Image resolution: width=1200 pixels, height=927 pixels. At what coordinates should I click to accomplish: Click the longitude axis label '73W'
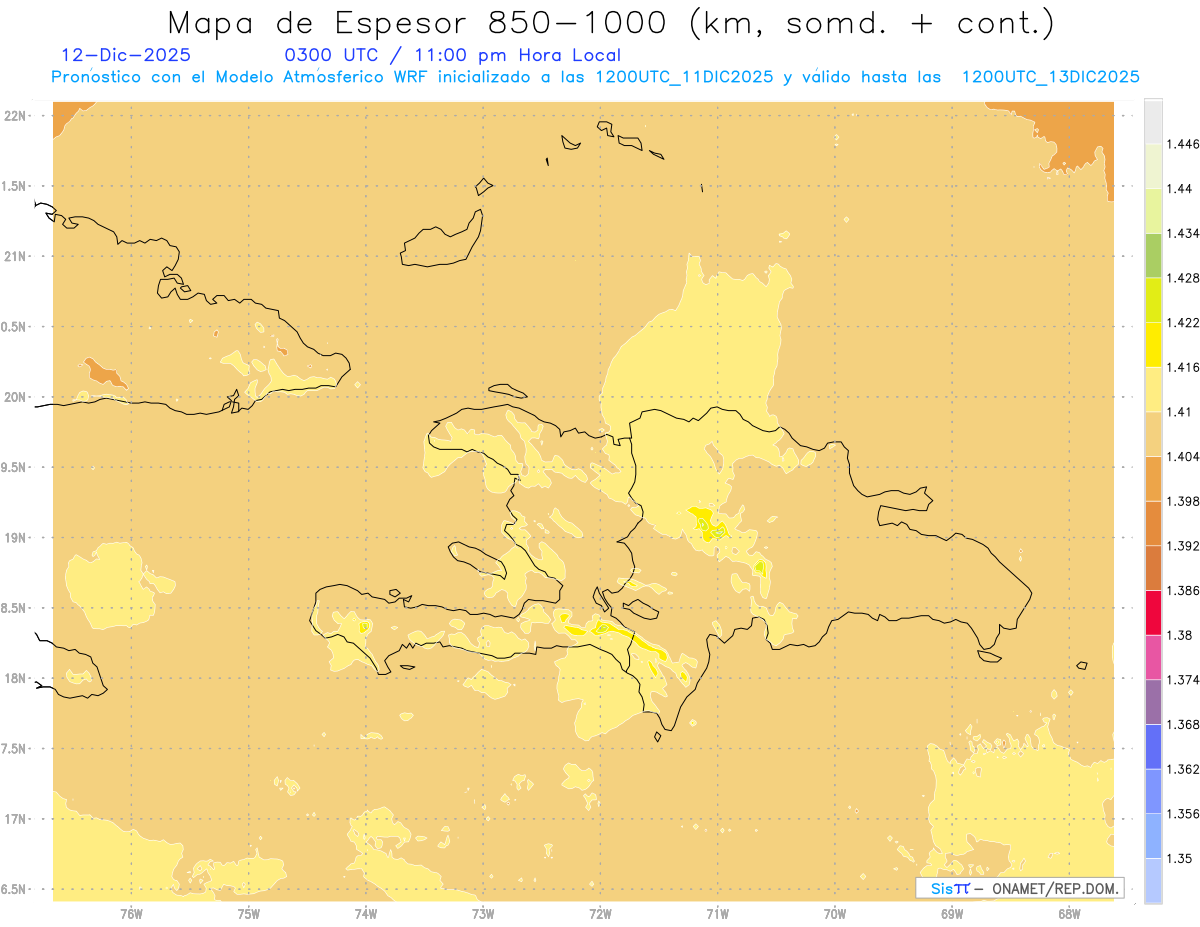[x=483, y=913]
